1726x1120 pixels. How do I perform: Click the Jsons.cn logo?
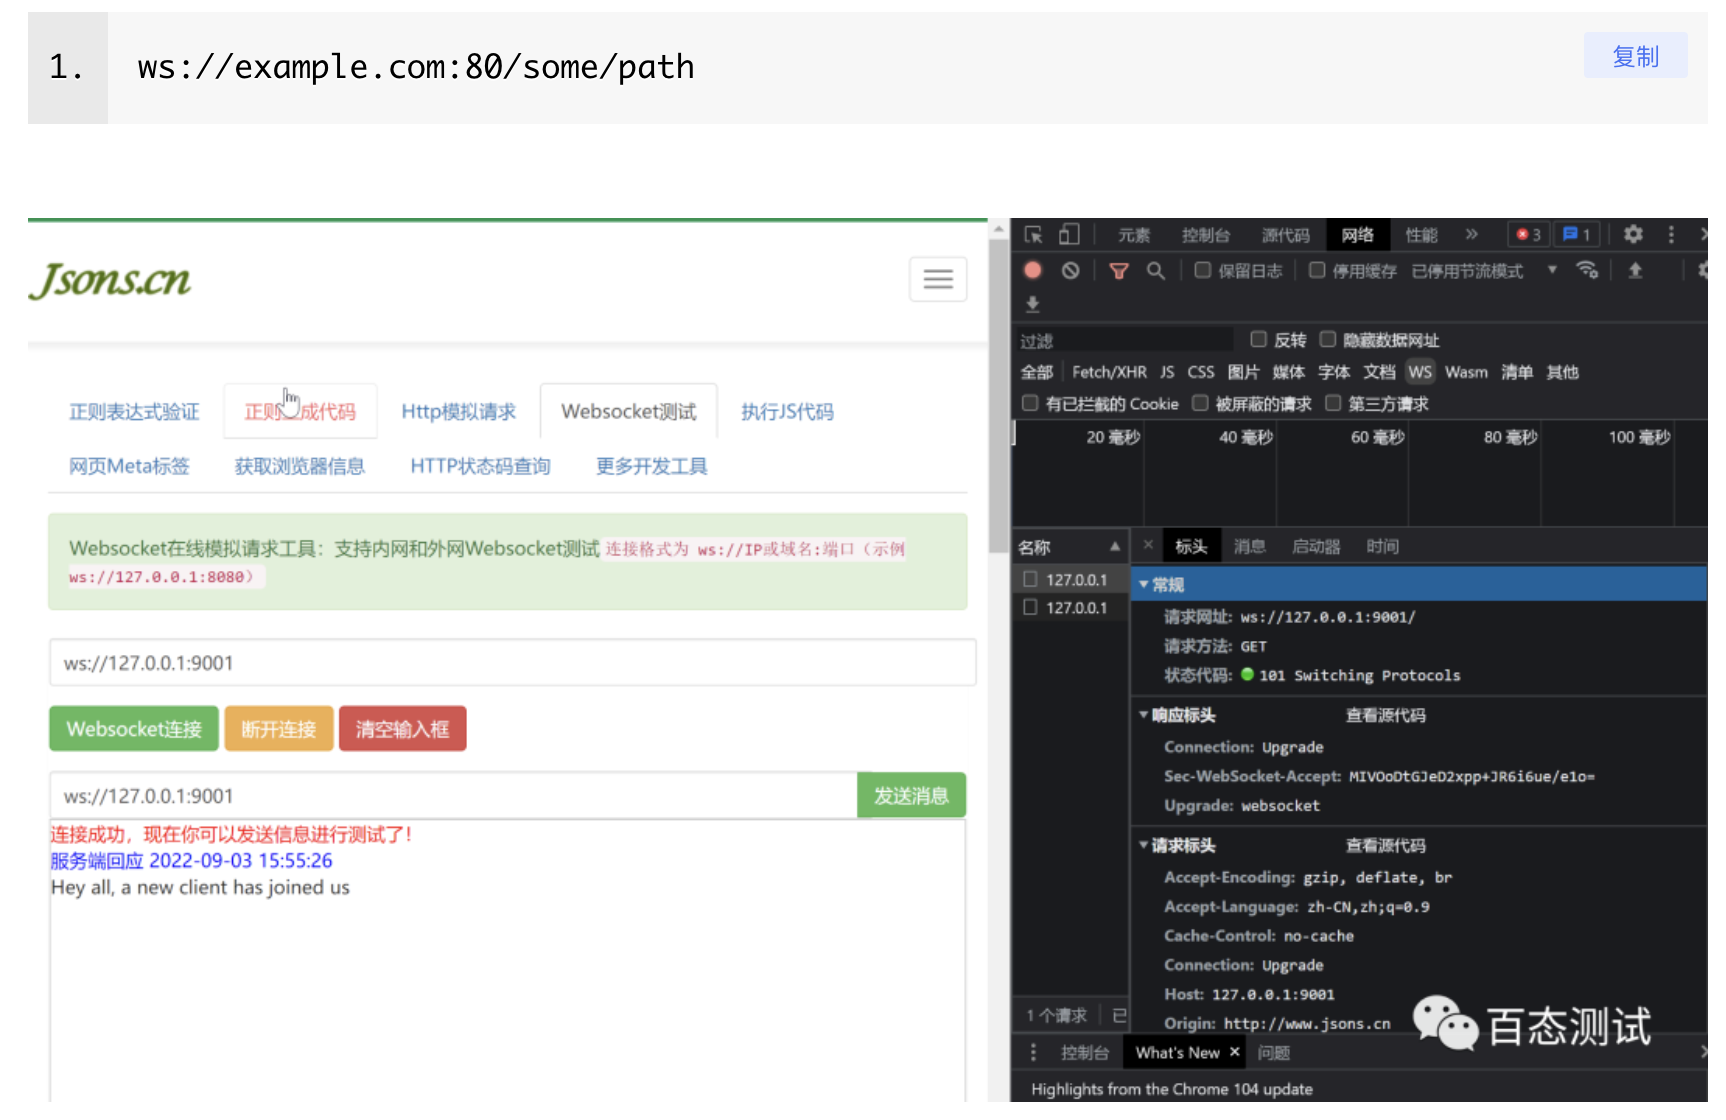[x=110, y=280]
